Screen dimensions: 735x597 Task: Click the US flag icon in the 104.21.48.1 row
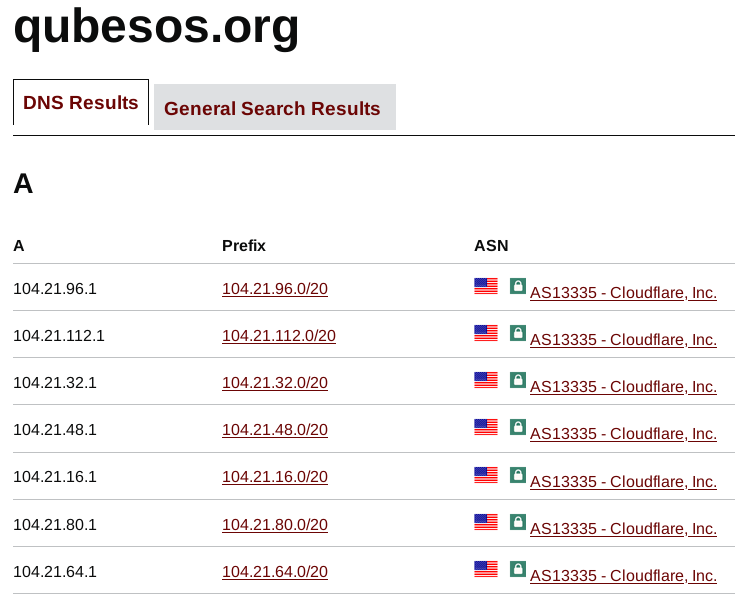[x=486, y=426]
